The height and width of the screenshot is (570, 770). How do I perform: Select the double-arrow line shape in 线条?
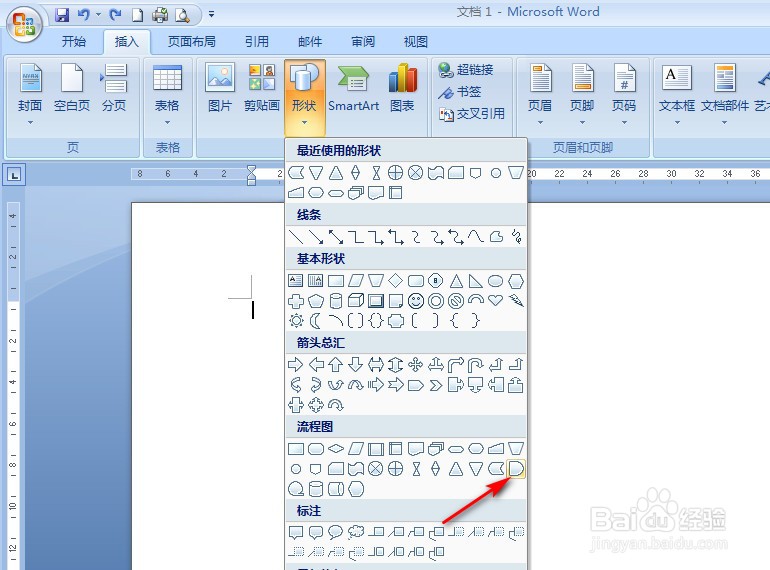coord(336,237)
